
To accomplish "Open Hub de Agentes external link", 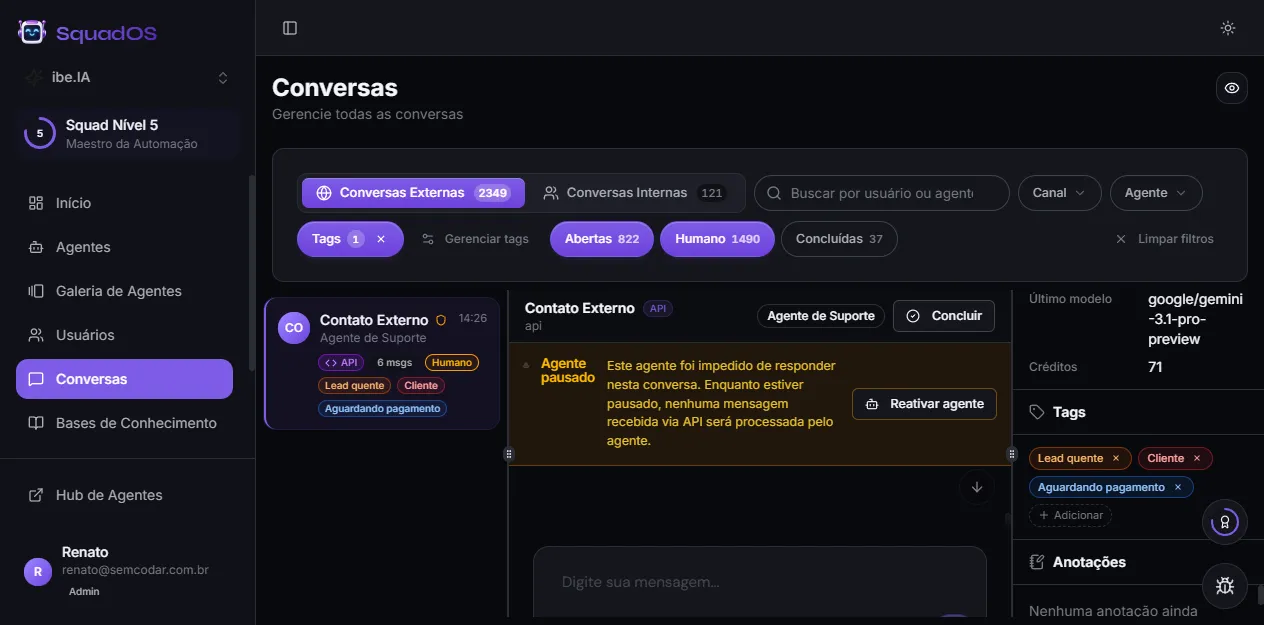I will pos(124,495).
